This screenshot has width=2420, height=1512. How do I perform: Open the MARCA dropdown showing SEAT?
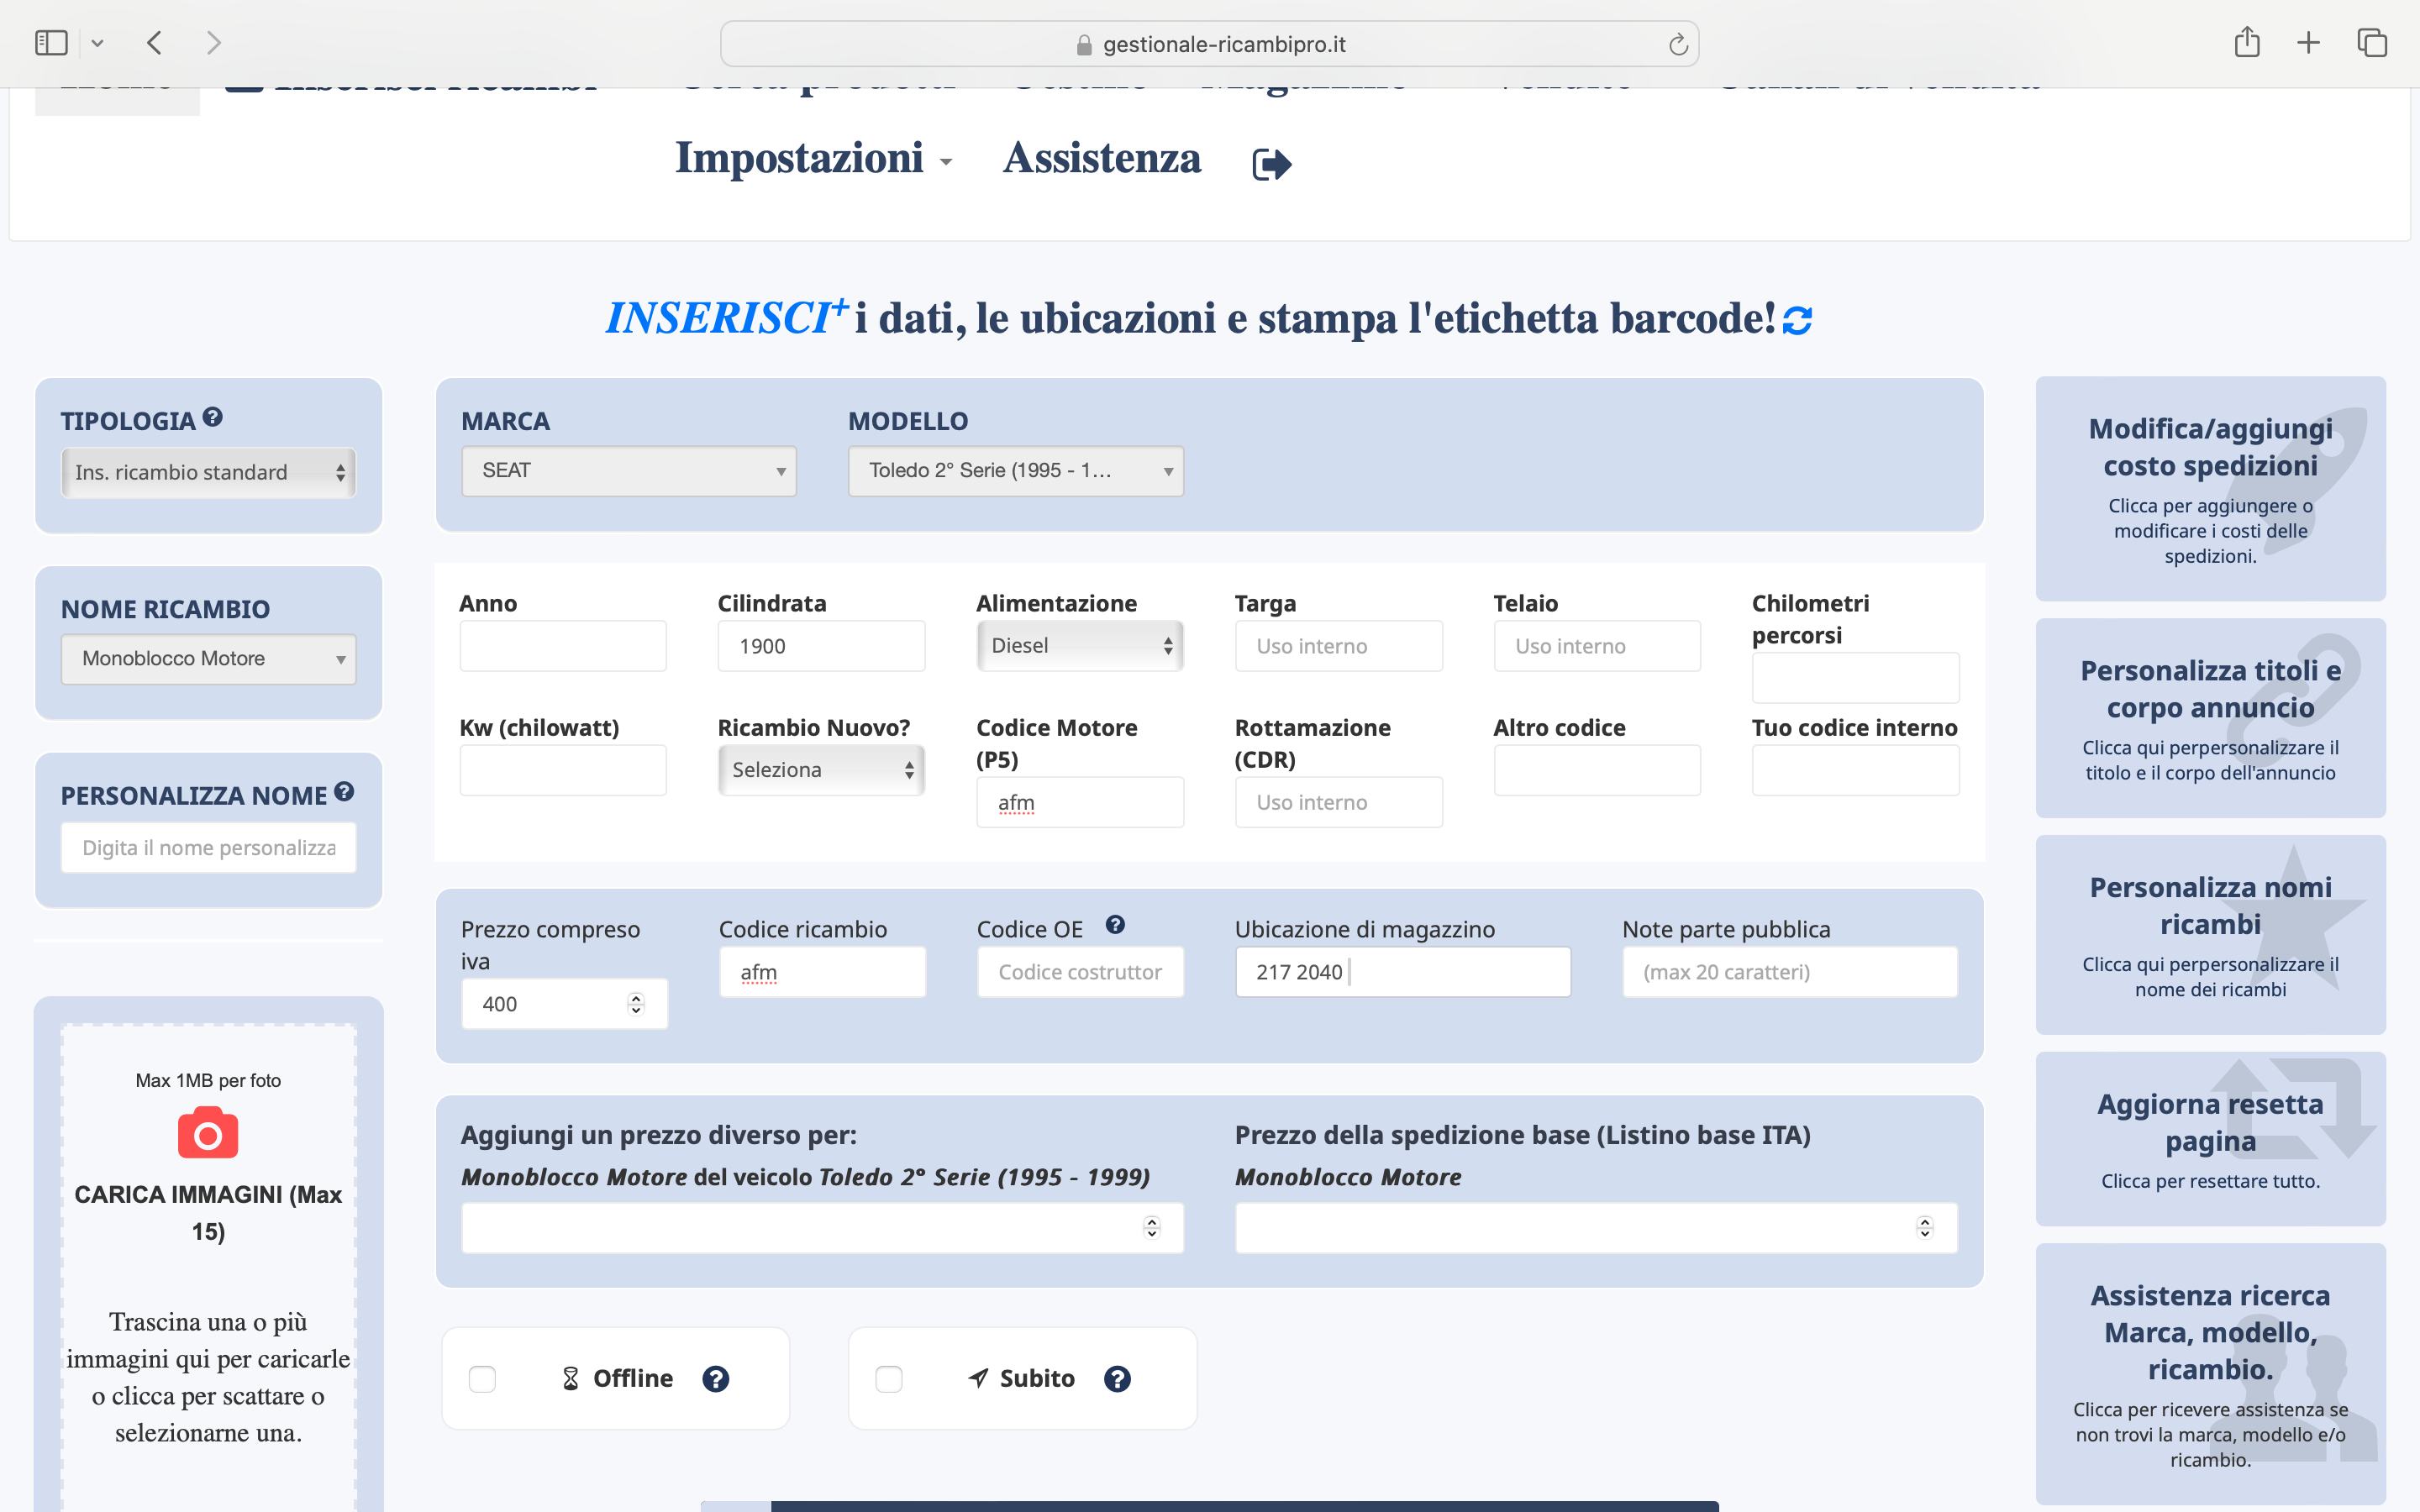pos(629,471)
